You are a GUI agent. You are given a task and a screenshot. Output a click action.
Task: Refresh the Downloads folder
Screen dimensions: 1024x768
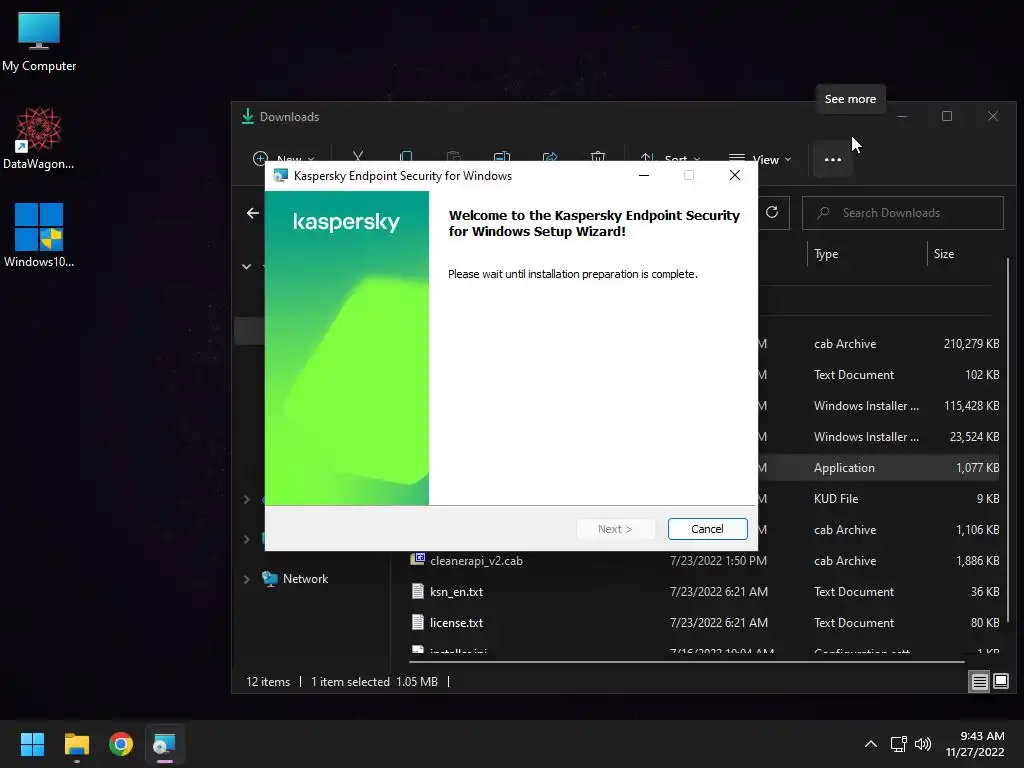[772, 212]
